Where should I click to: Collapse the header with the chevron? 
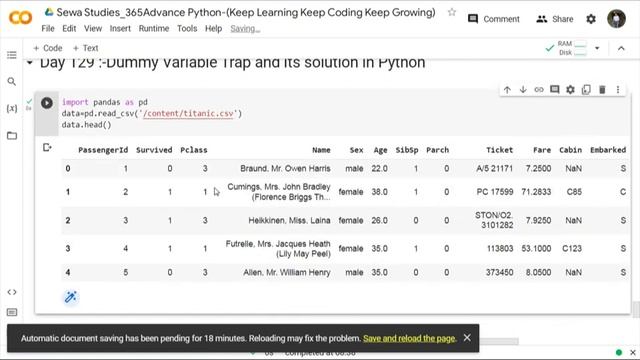click(621, 48)
